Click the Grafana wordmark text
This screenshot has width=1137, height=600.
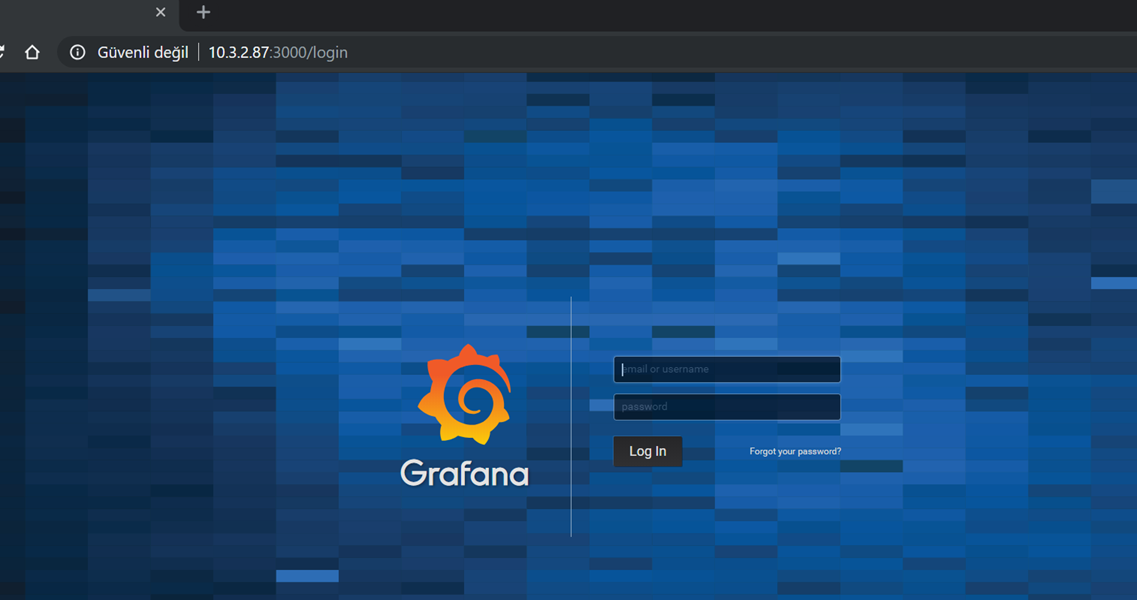point(465,473)
